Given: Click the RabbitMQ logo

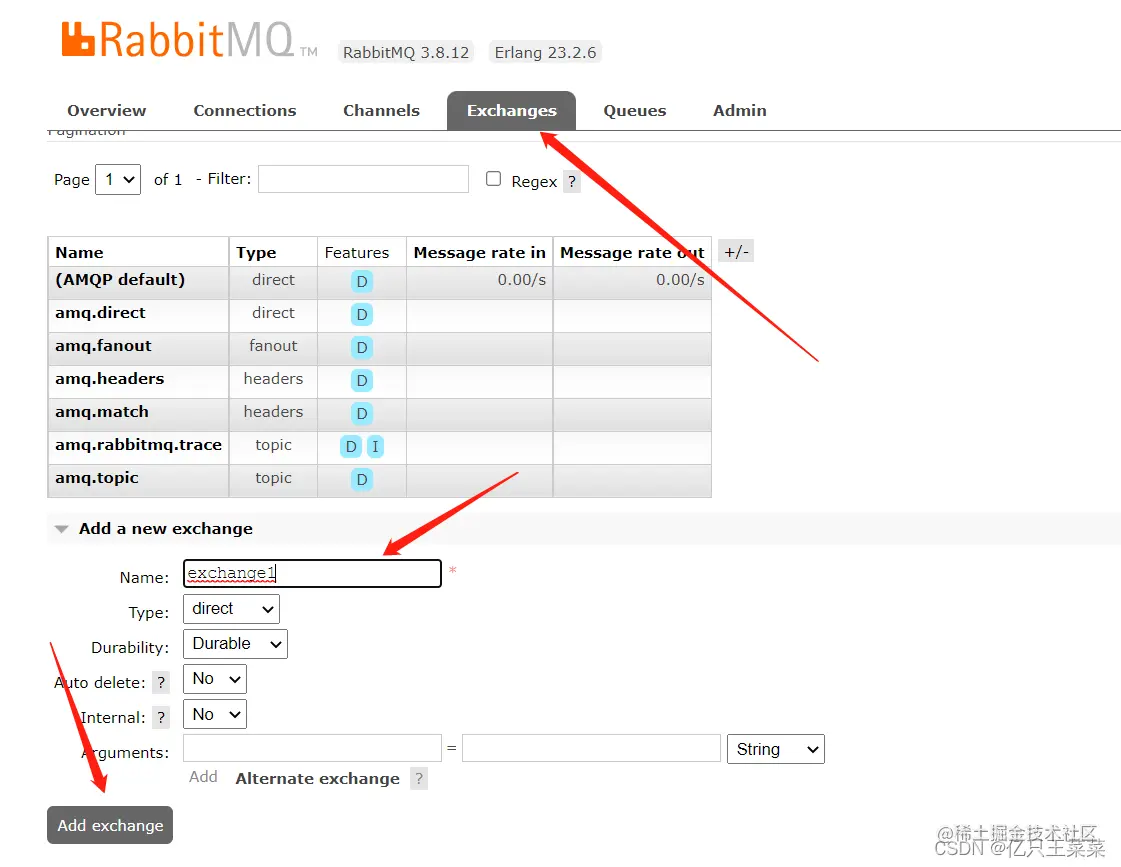Looking at the screenshot, I should tap(189, 40).
